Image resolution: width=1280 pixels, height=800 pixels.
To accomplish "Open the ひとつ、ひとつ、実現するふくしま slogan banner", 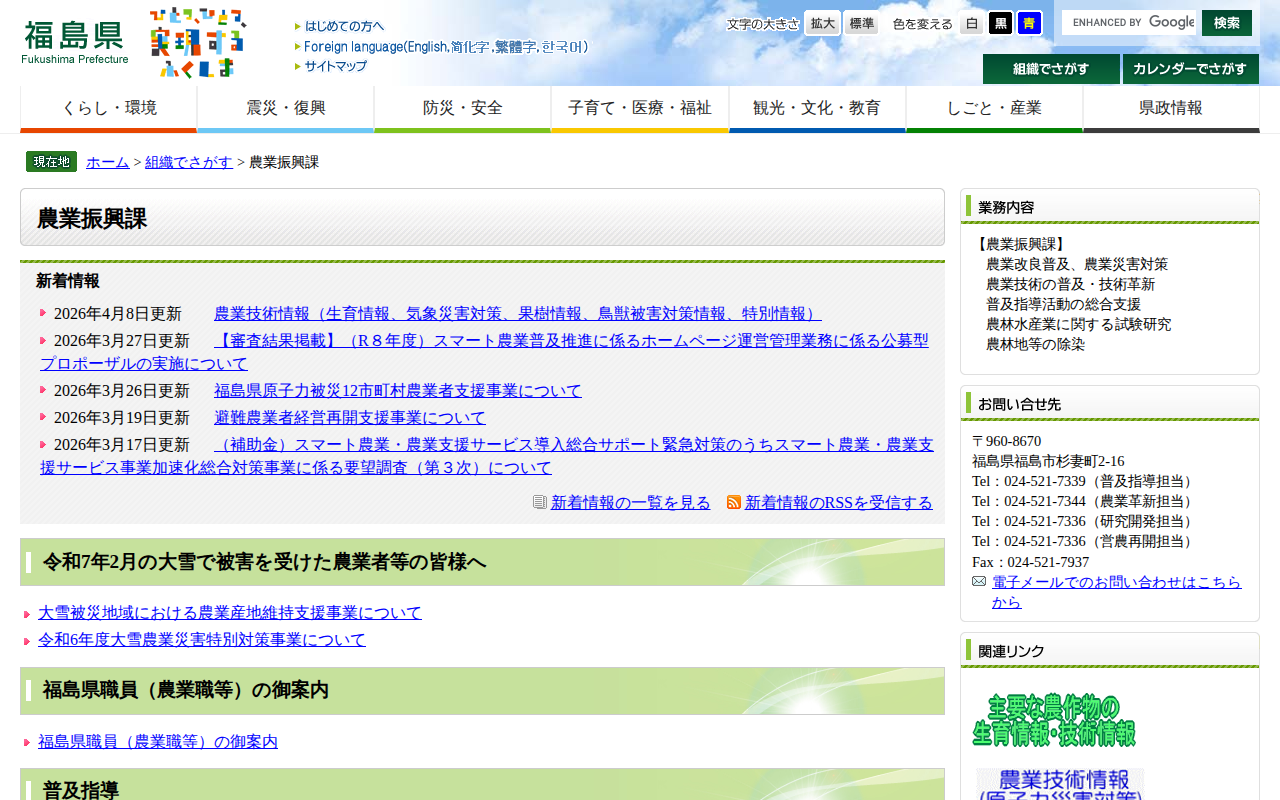I will pos(197,43).
